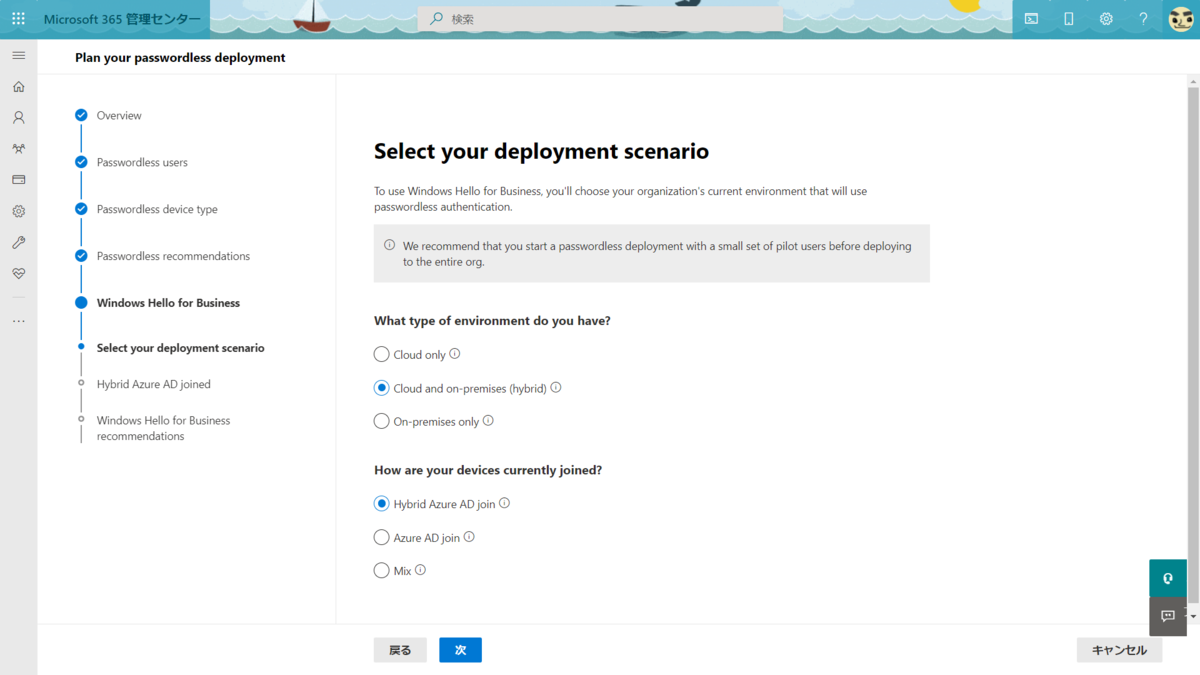Screen dimensions: 1200x675
Task: Open Hybrid Azure AD joined substep
Action: [154, 384]
